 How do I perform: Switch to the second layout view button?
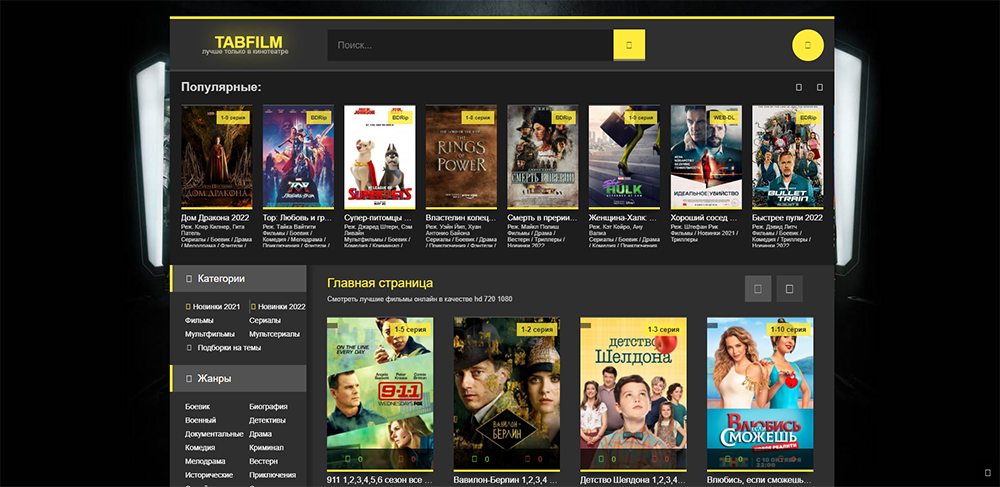click(789, 289)
